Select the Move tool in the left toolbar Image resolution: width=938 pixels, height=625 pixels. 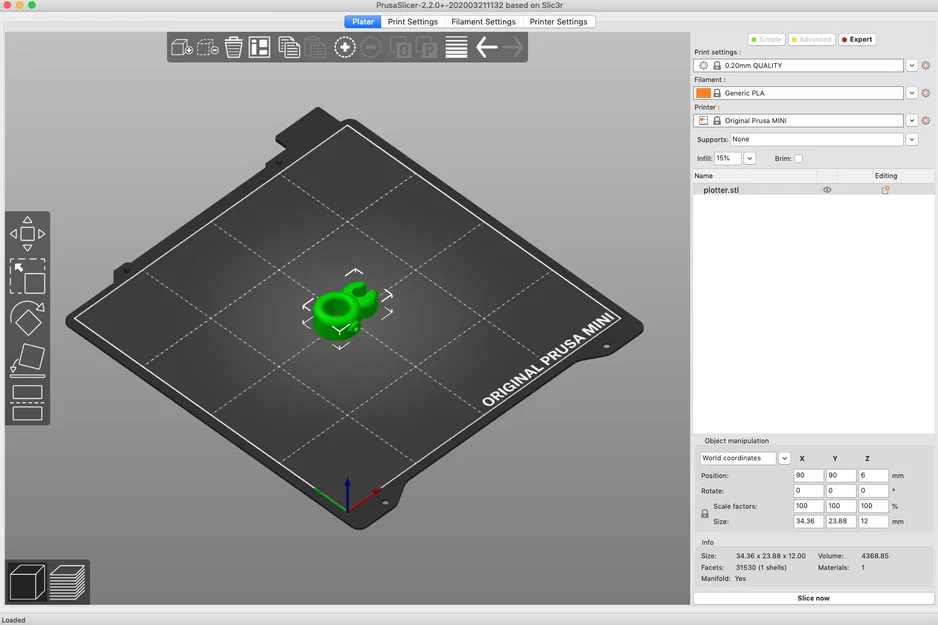(27, 234)
